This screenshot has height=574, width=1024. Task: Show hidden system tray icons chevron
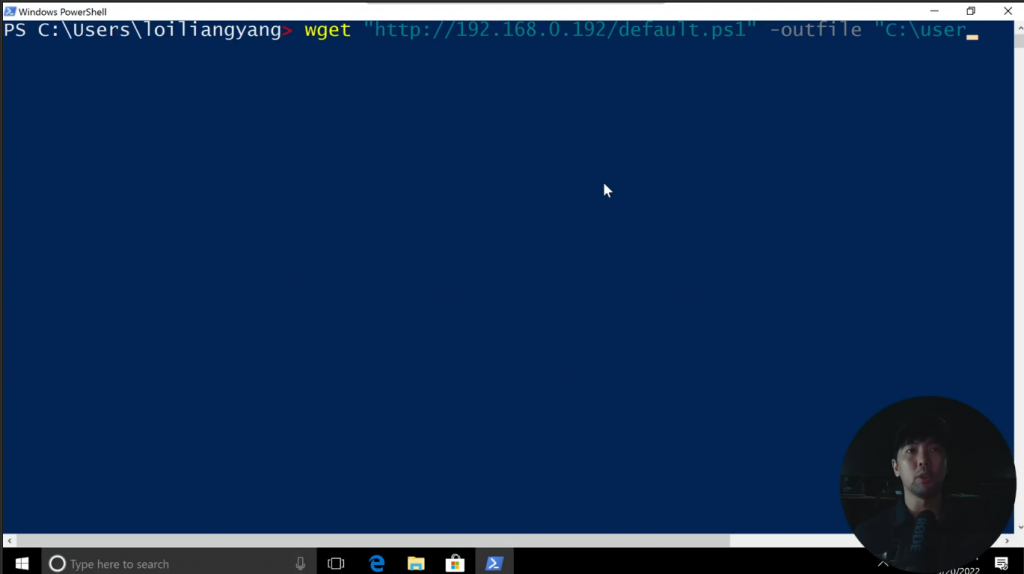coord(883,564)
